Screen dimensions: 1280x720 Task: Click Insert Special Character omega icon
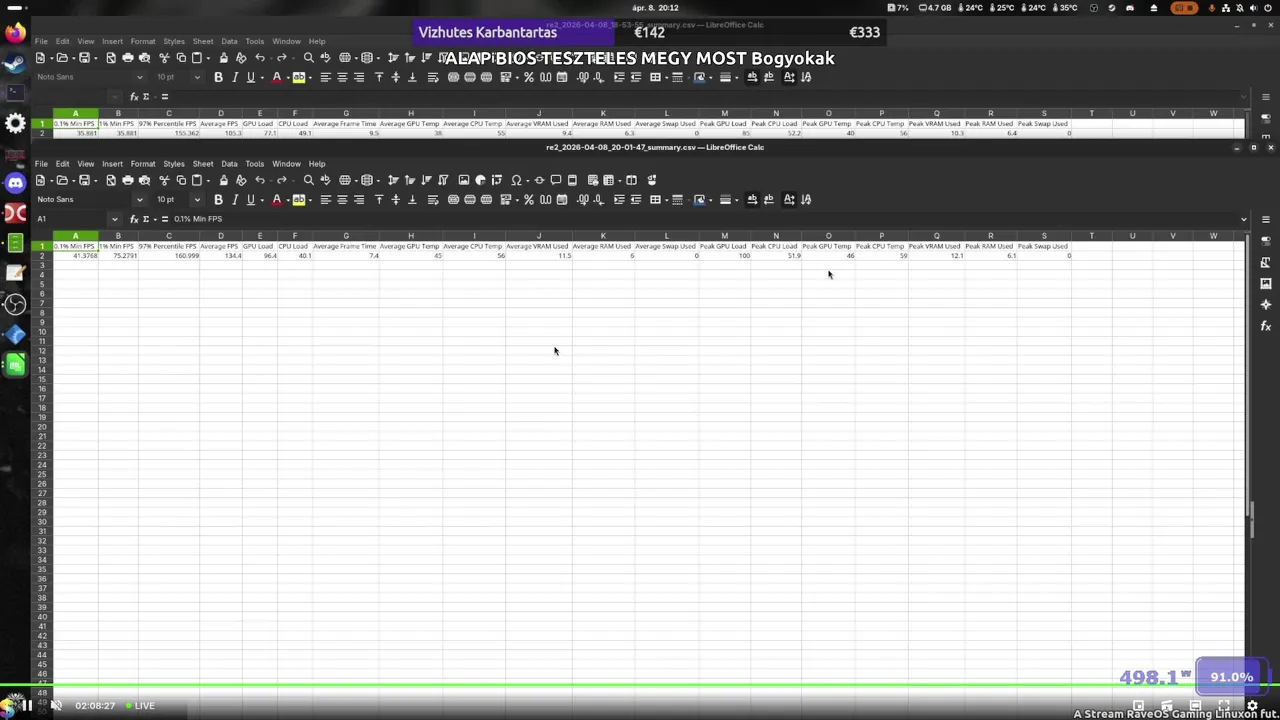click(x=516, y=180)
